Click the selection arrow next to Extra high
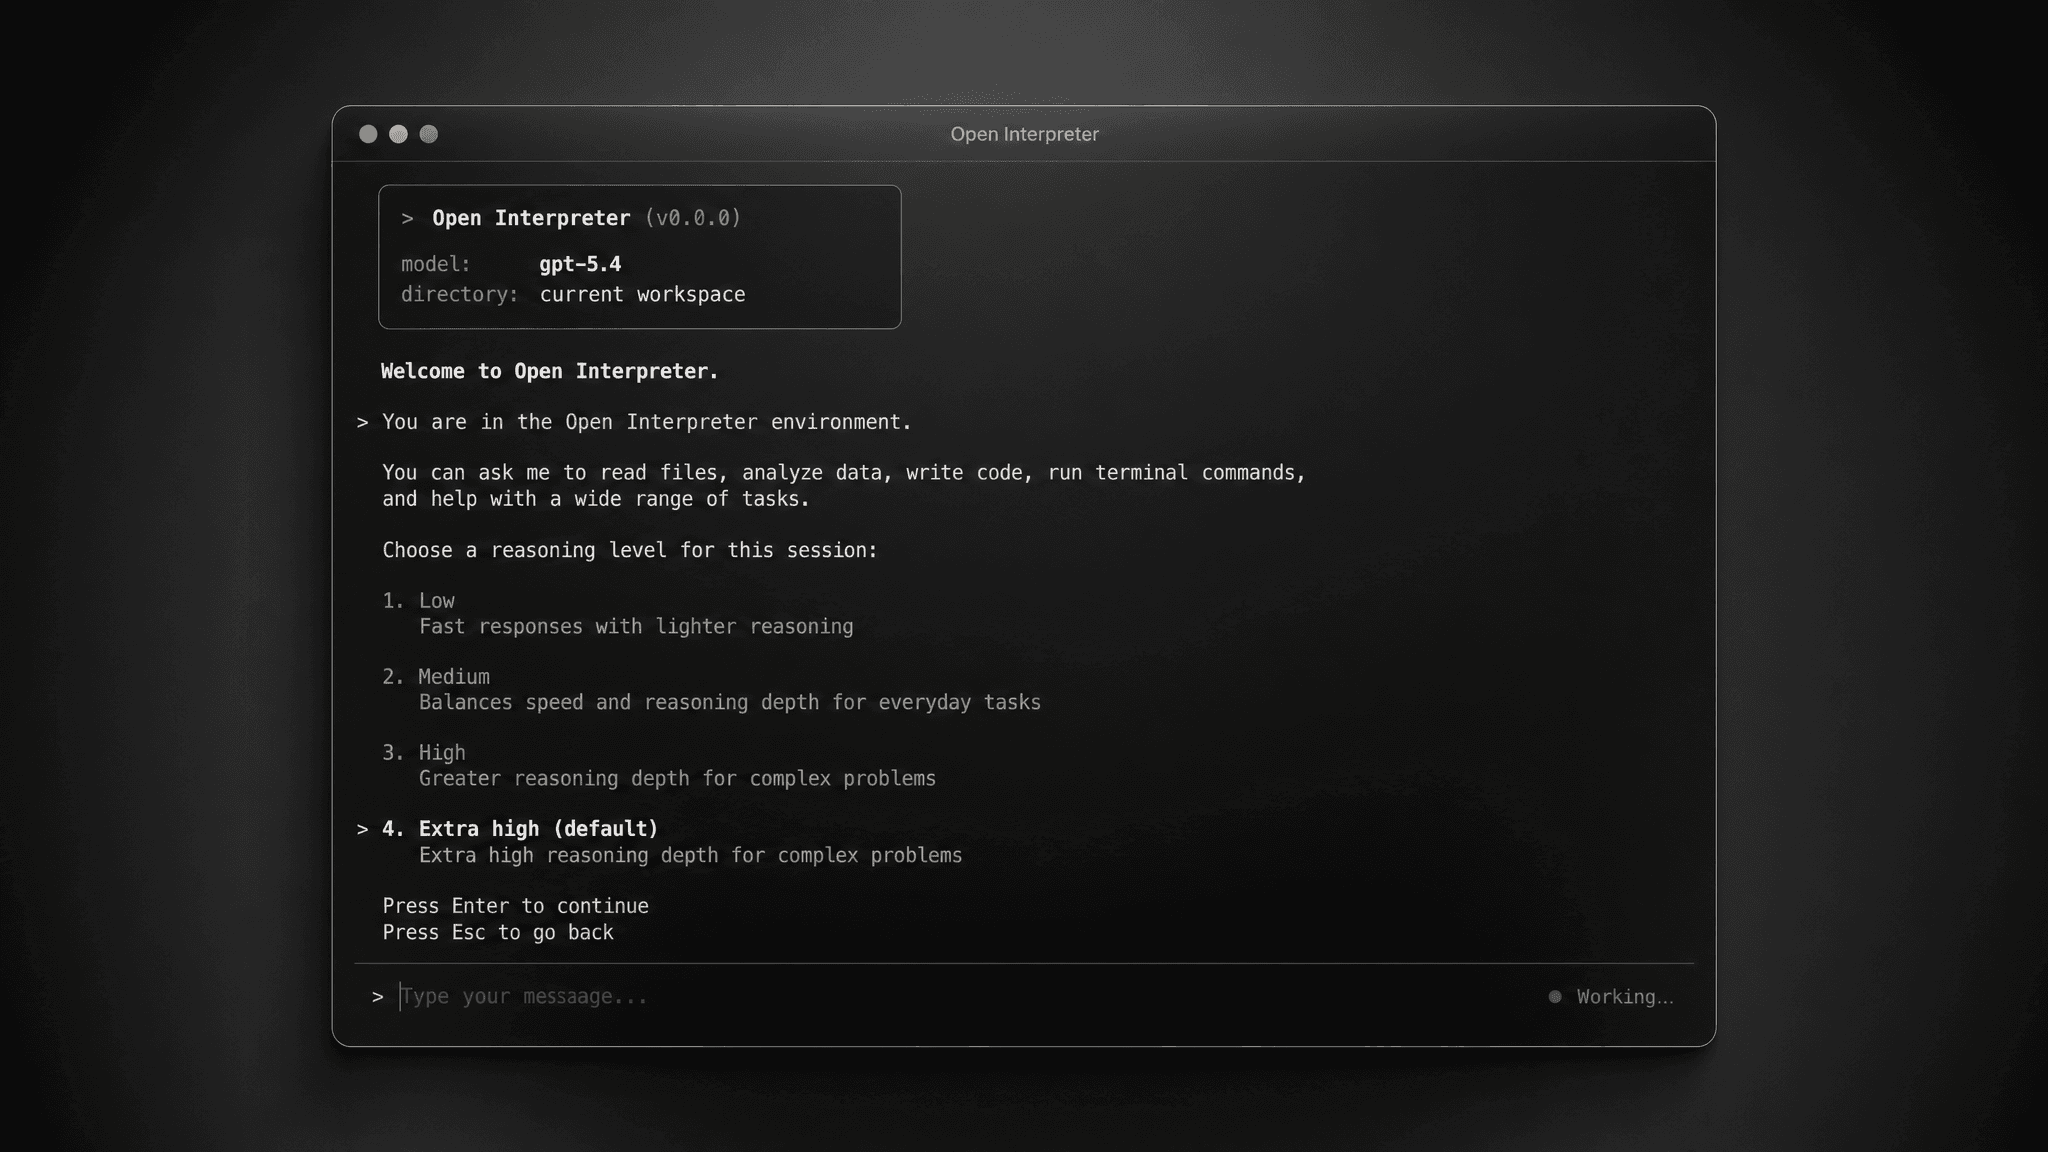Viewport: 2048px width, 1152px height. tap(362, 829)
